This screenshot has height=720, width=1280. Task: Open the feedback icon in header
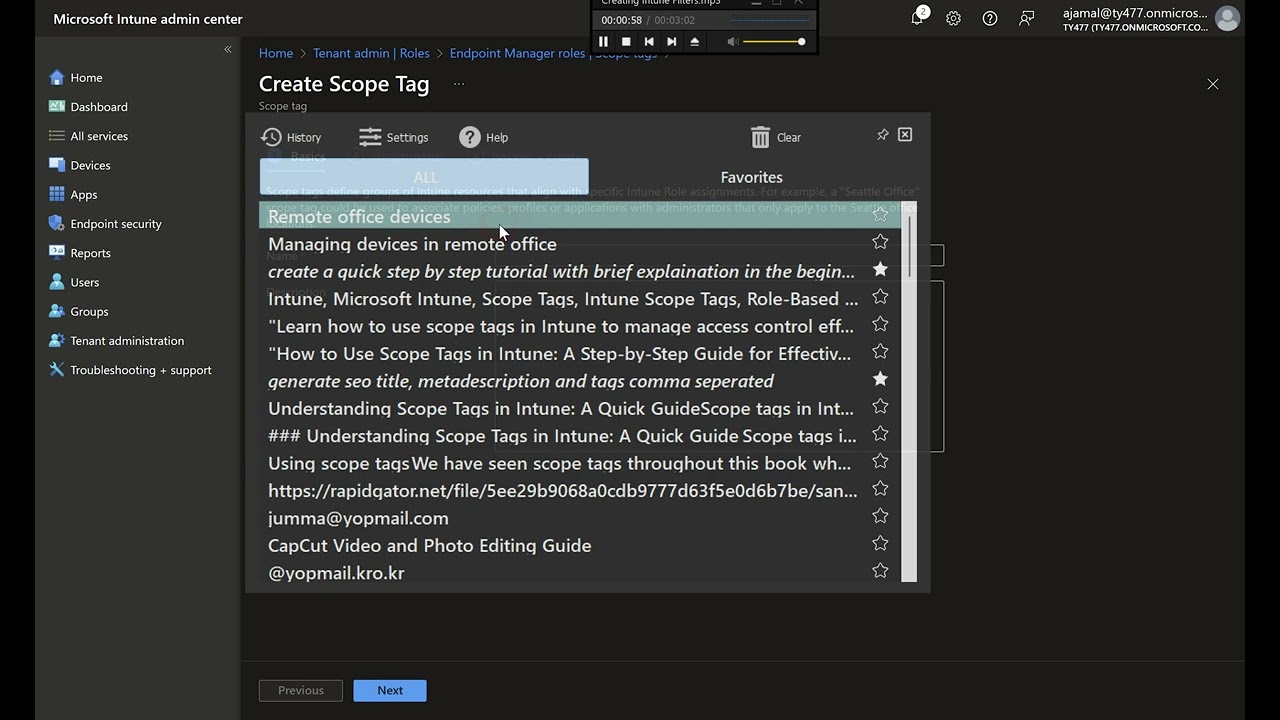tap(1026, 18)
